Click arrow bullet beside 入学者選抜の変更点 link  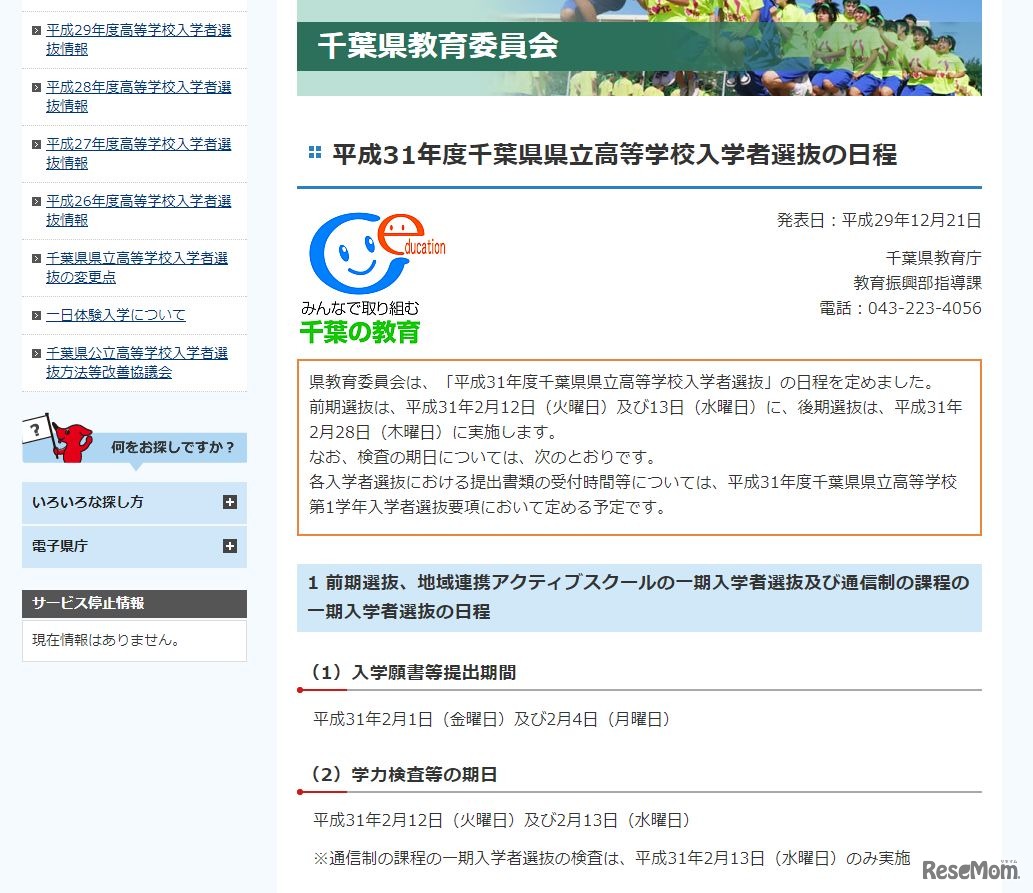(x=37, y=258)
